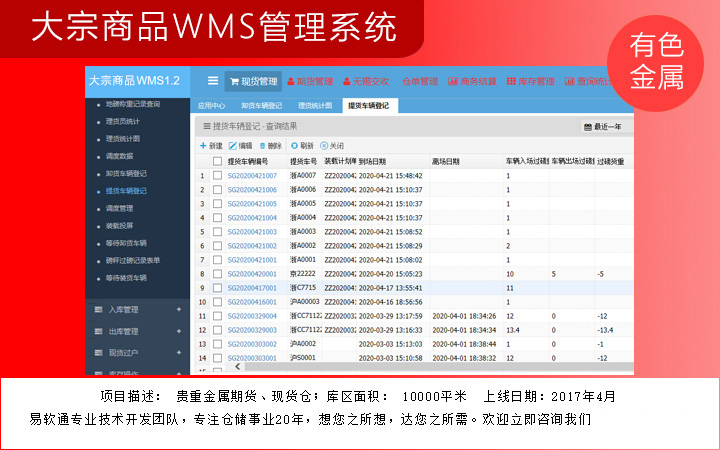
Task: Expand the 入库管理 sidebar section
Action: pyautogui.click(x=179, y=309)
